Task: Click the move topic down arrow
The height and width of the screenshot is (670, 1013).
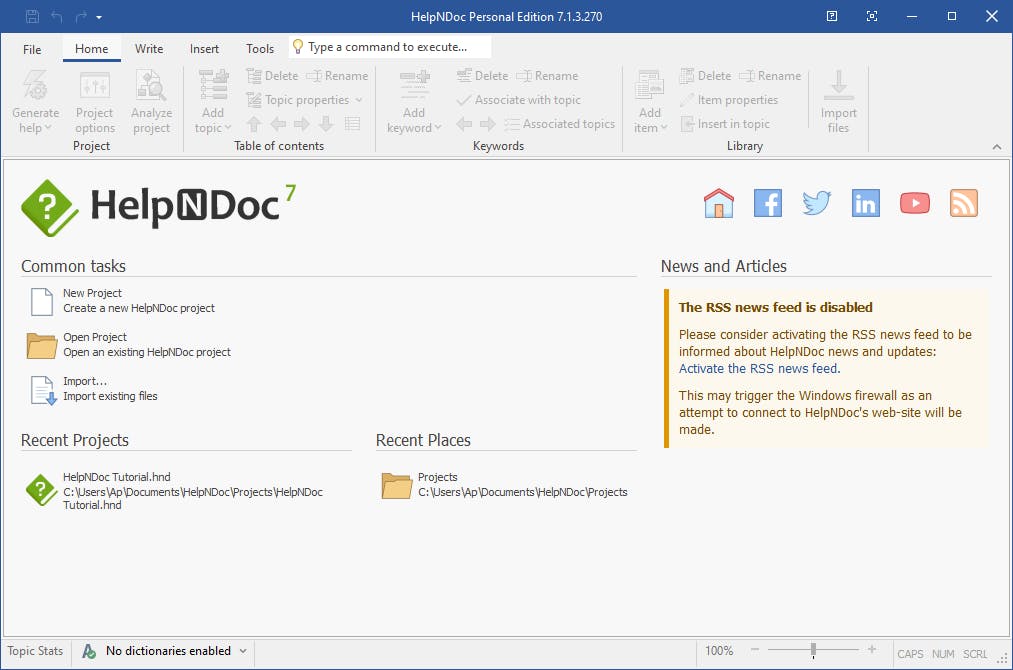Action: pyautogui.click(x=326, y=123)
